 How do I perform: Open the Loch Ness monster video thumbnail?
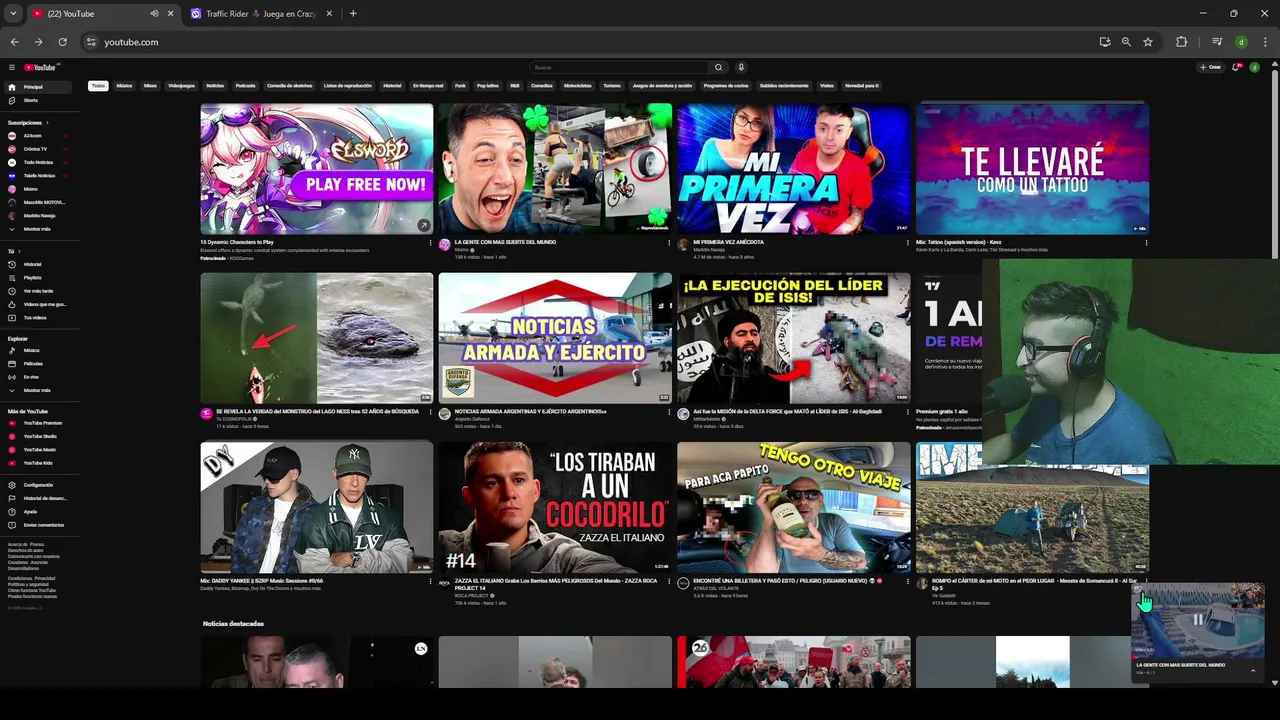[x=317, y=338]
